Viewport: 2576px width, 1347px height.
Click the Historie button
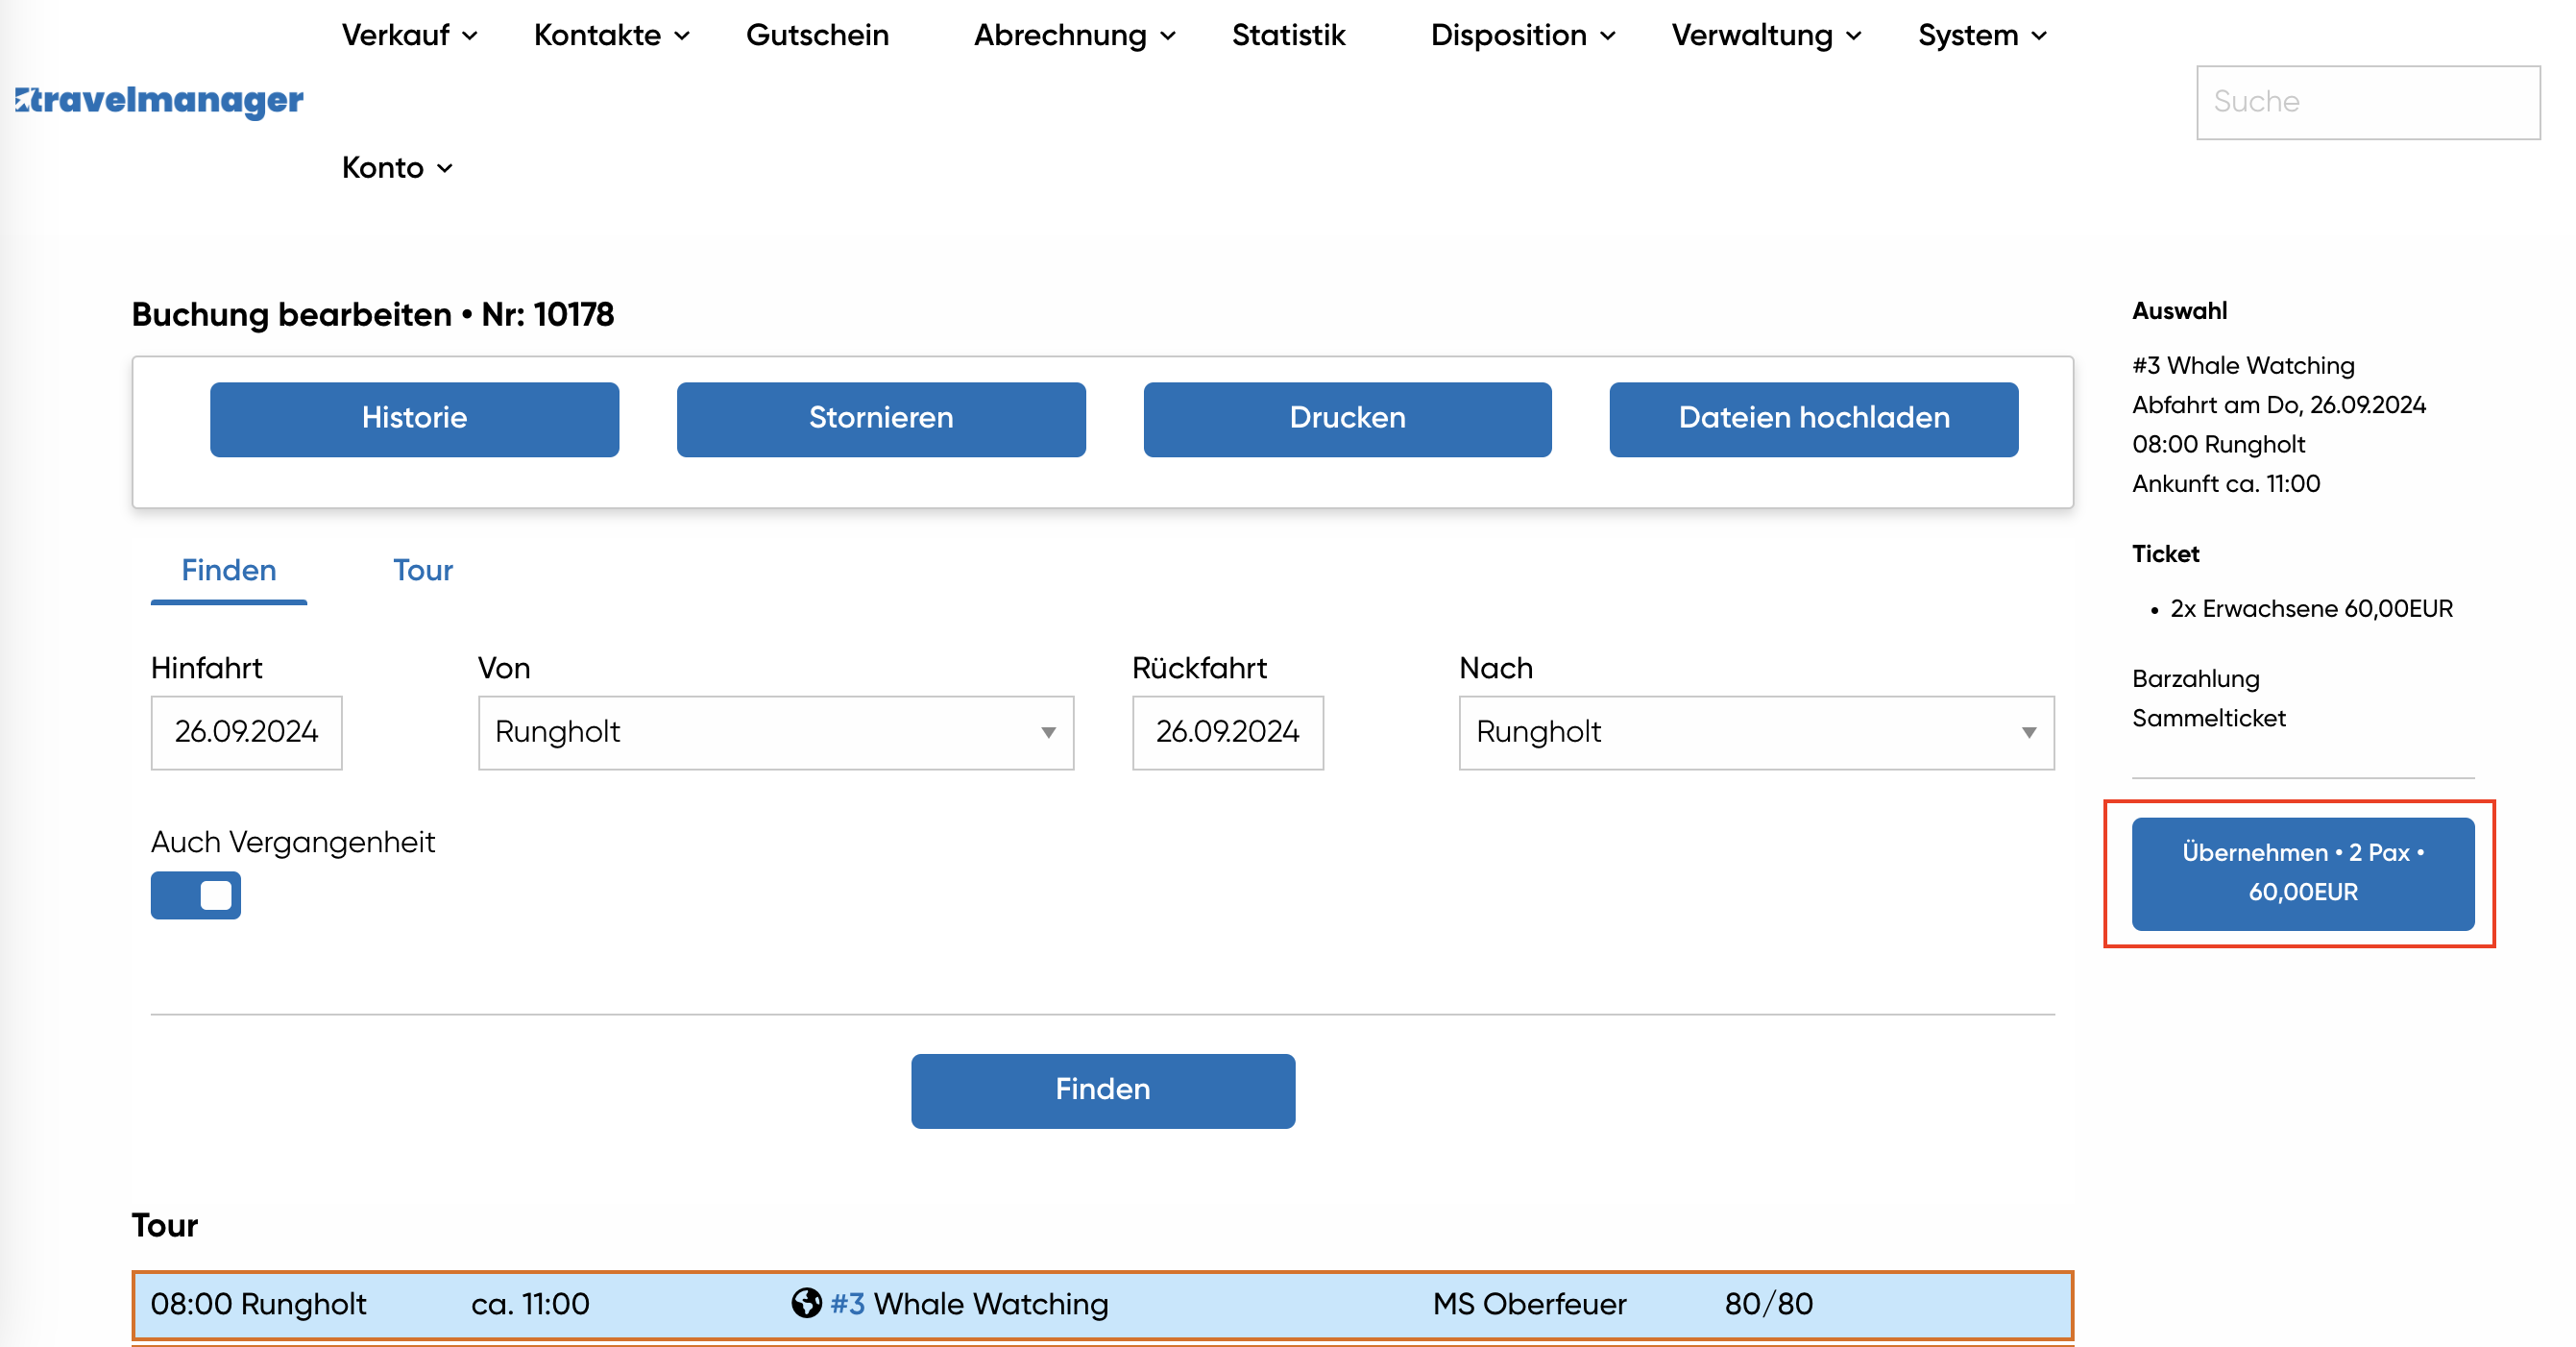(414, 418)
